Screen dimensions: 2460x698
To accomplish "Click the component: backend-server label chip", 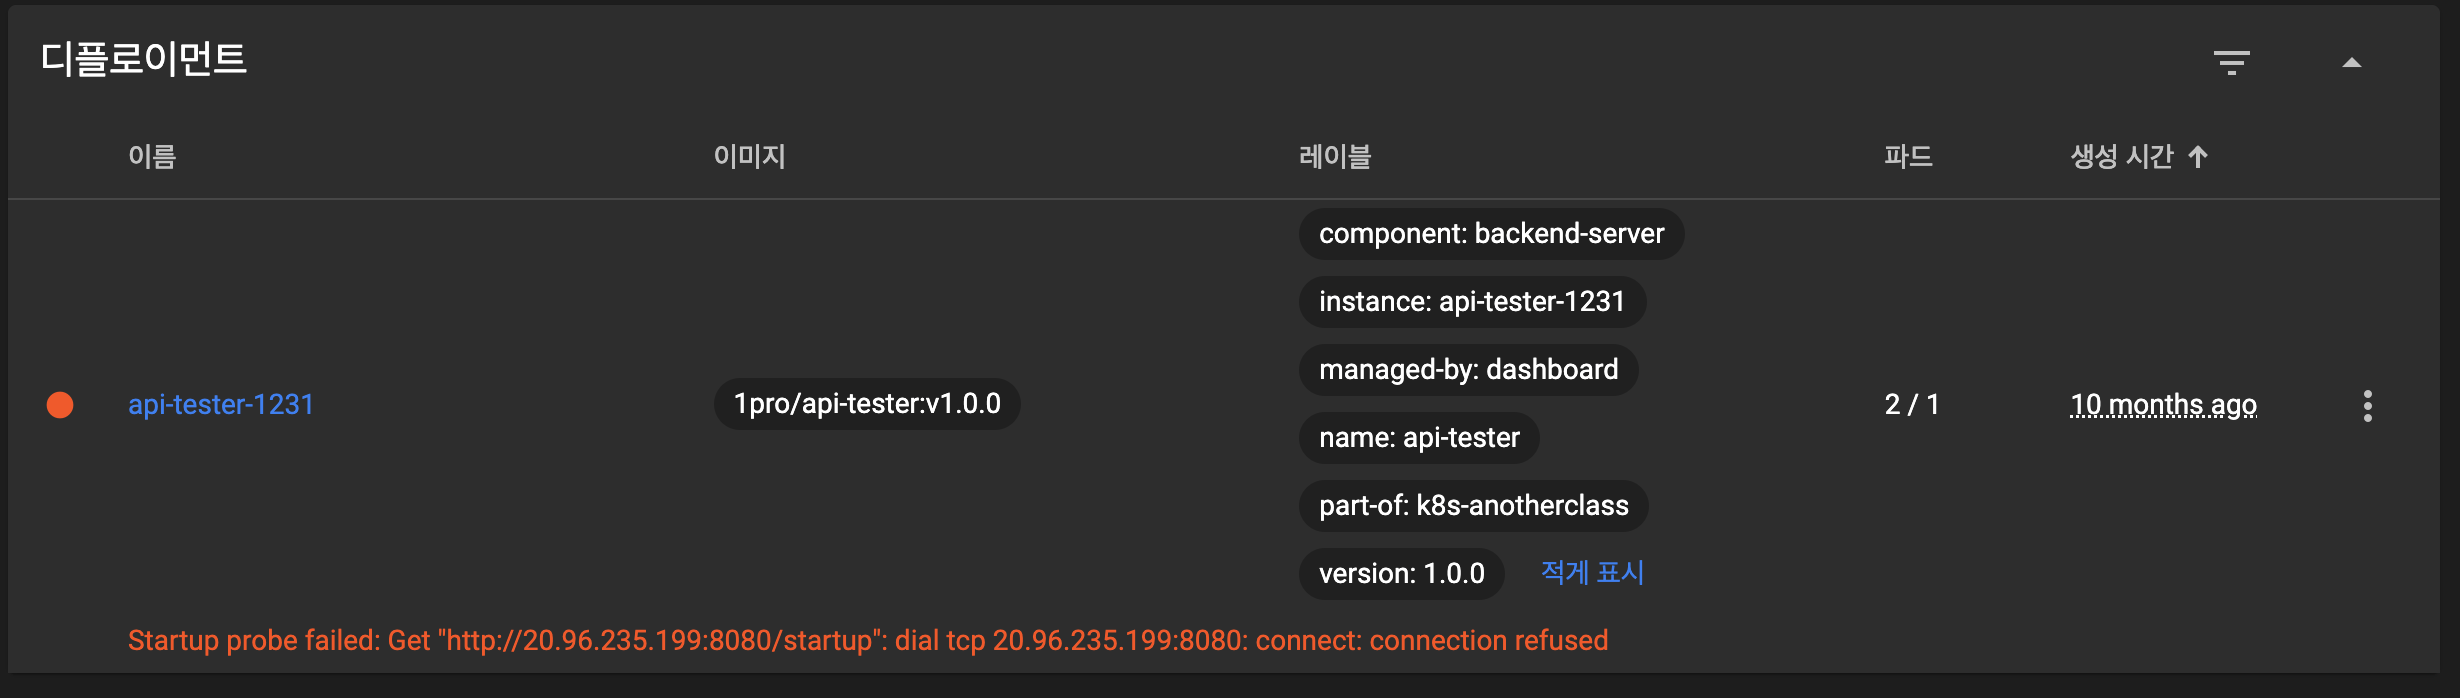I will [1491, 234].
